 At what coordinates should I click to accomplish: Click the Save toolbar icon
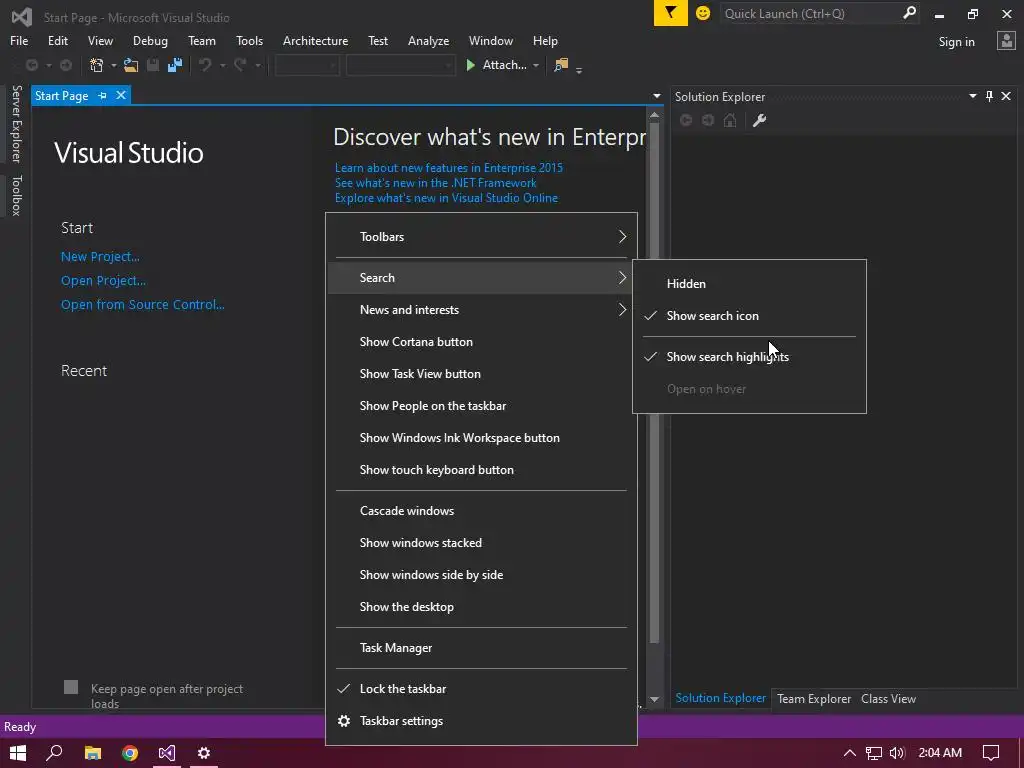point(153,65)
